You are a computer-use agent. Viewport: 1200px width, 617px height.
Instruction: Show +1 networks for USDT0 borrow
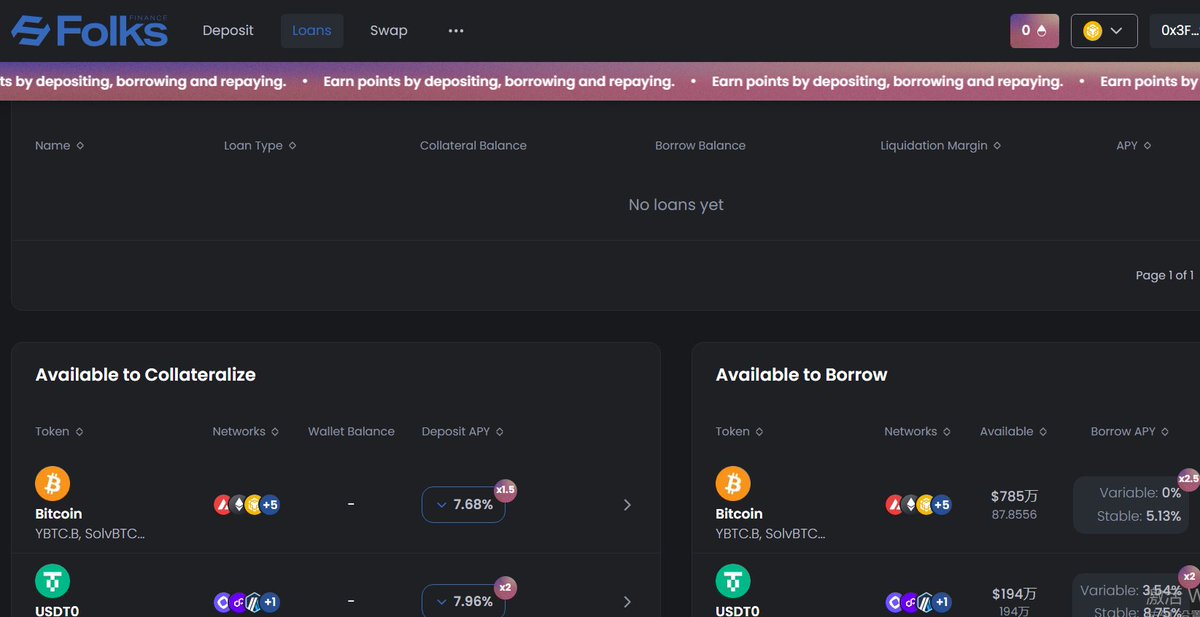click(x=941, y=602)
